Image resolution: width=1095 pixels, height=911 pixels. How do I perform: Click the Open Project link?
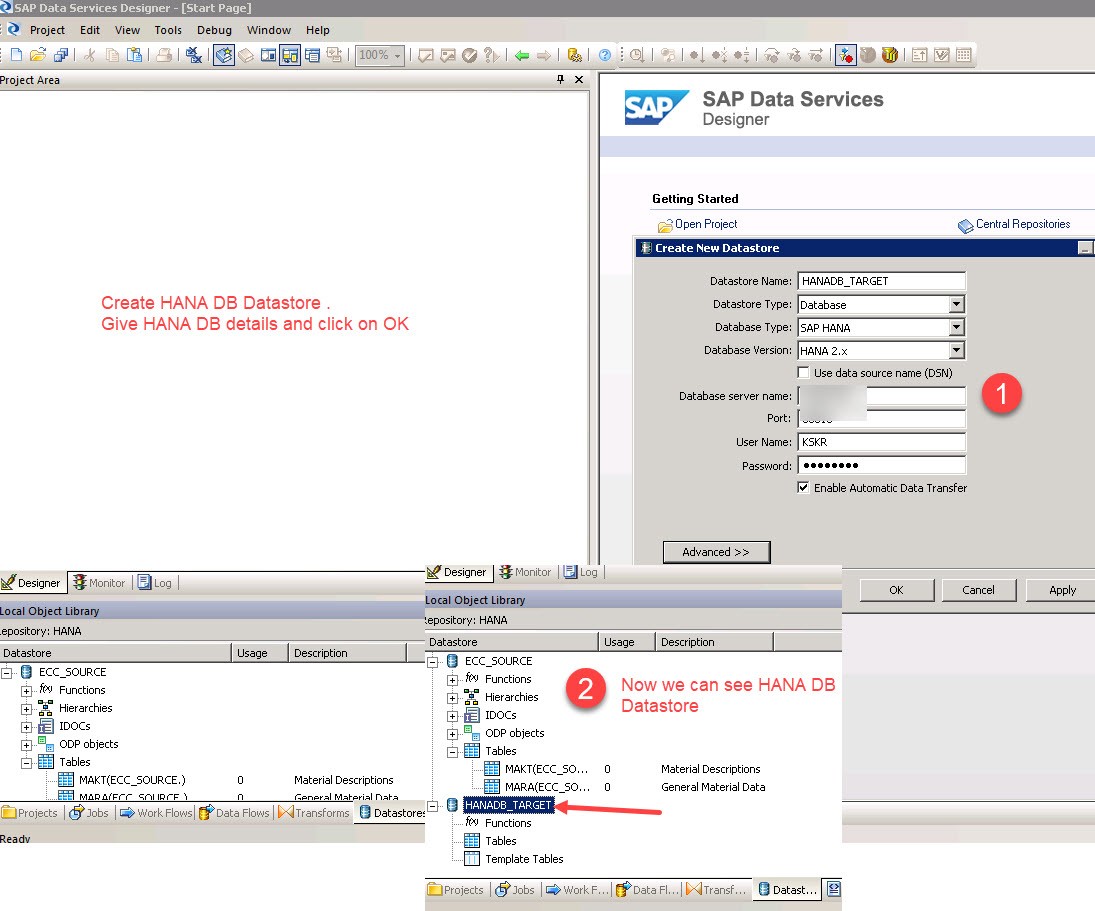pyautogui.click(x=705, y=223)
